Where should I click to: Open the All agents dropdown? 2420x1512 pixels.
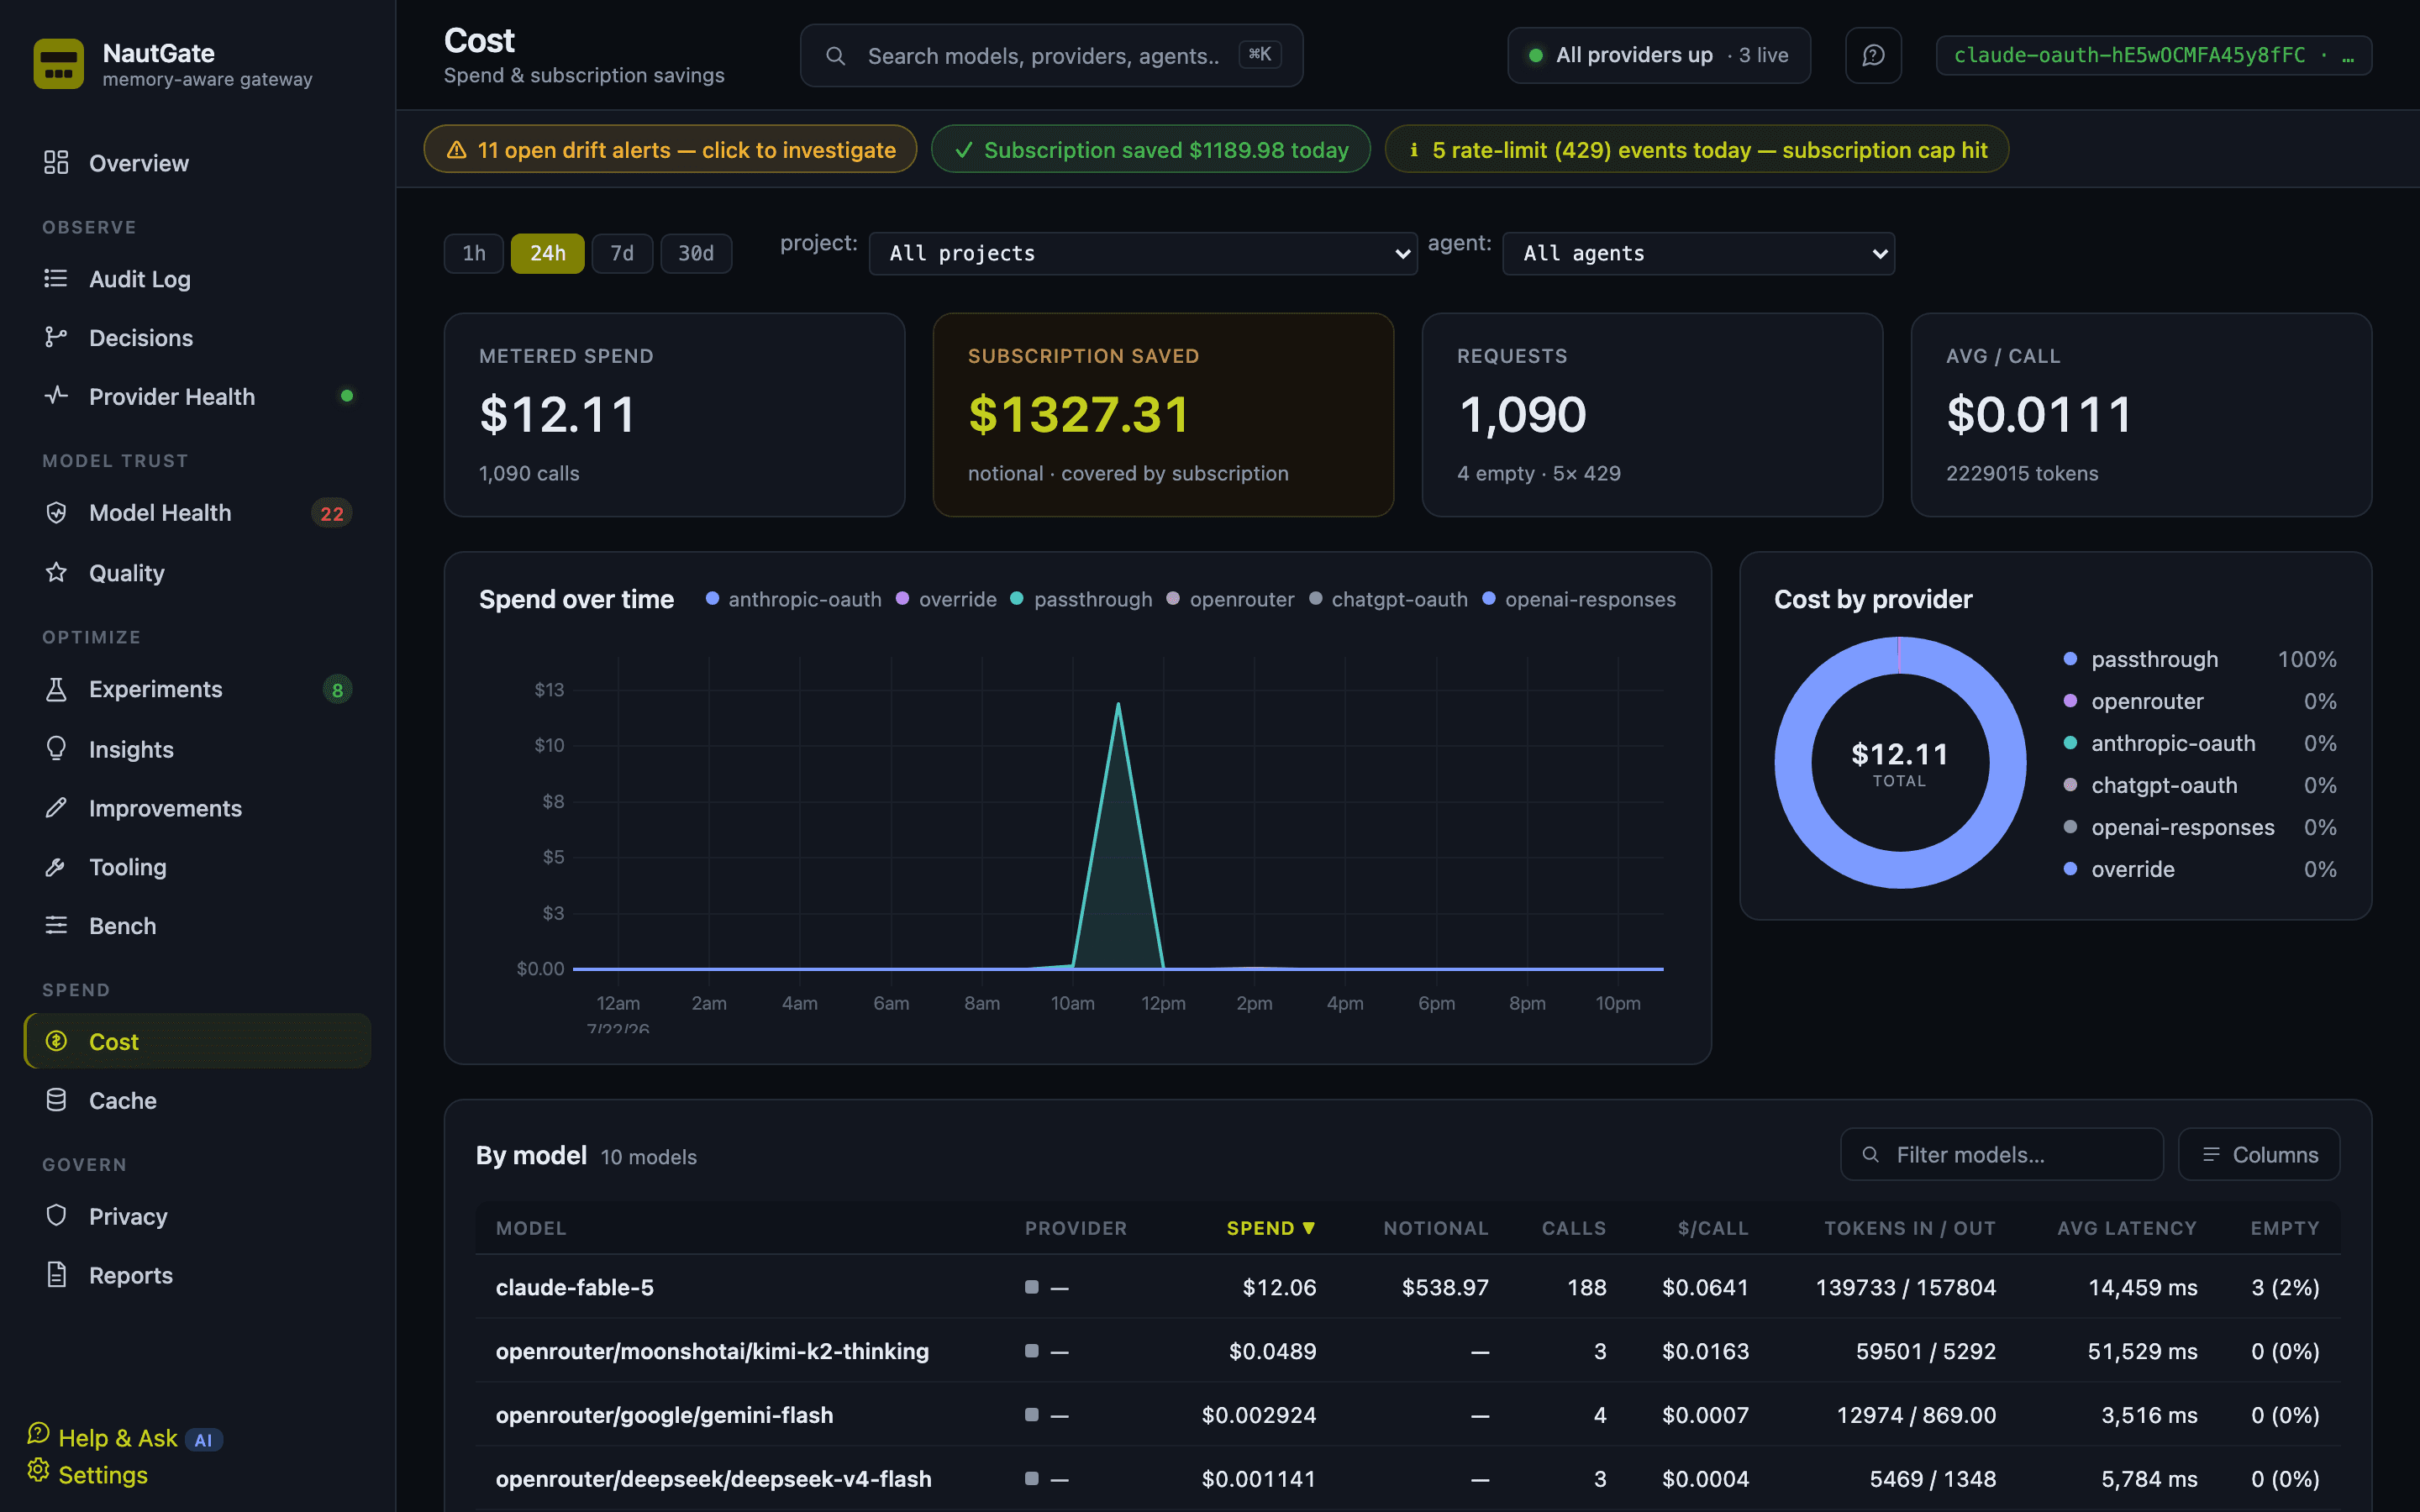click(x=1698, y=253)
